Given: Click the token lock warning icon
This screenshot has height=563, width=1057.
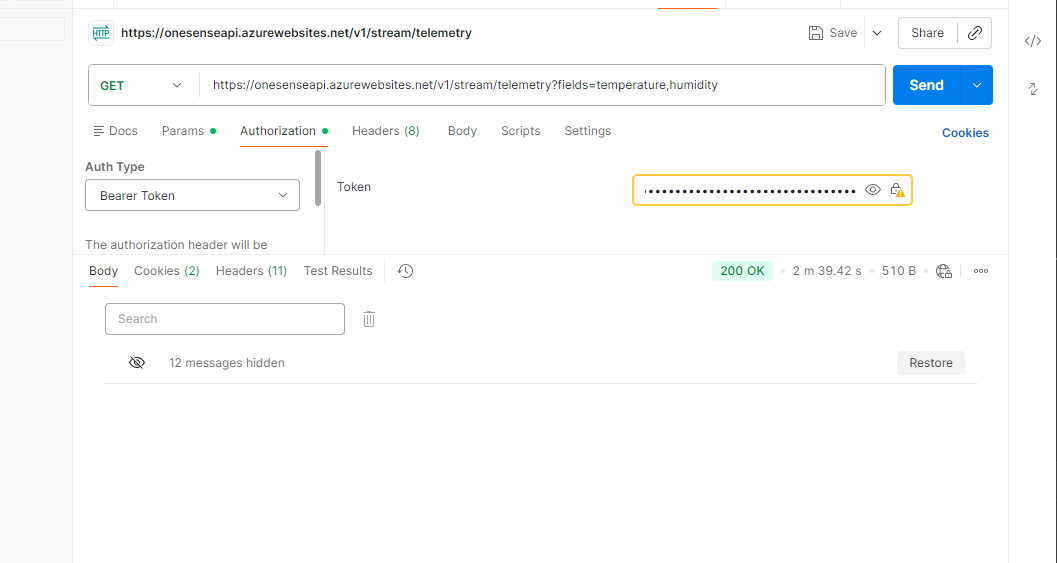Looking at the screenshot, I should tap(897, 190).
